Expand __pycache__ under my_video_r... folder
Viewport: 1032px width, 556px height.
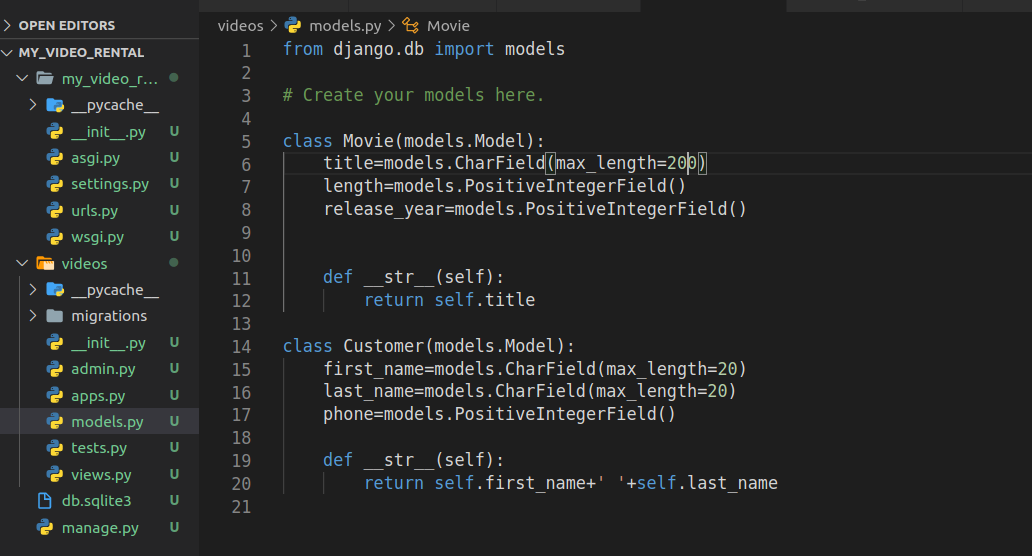(x=32, y=105)
